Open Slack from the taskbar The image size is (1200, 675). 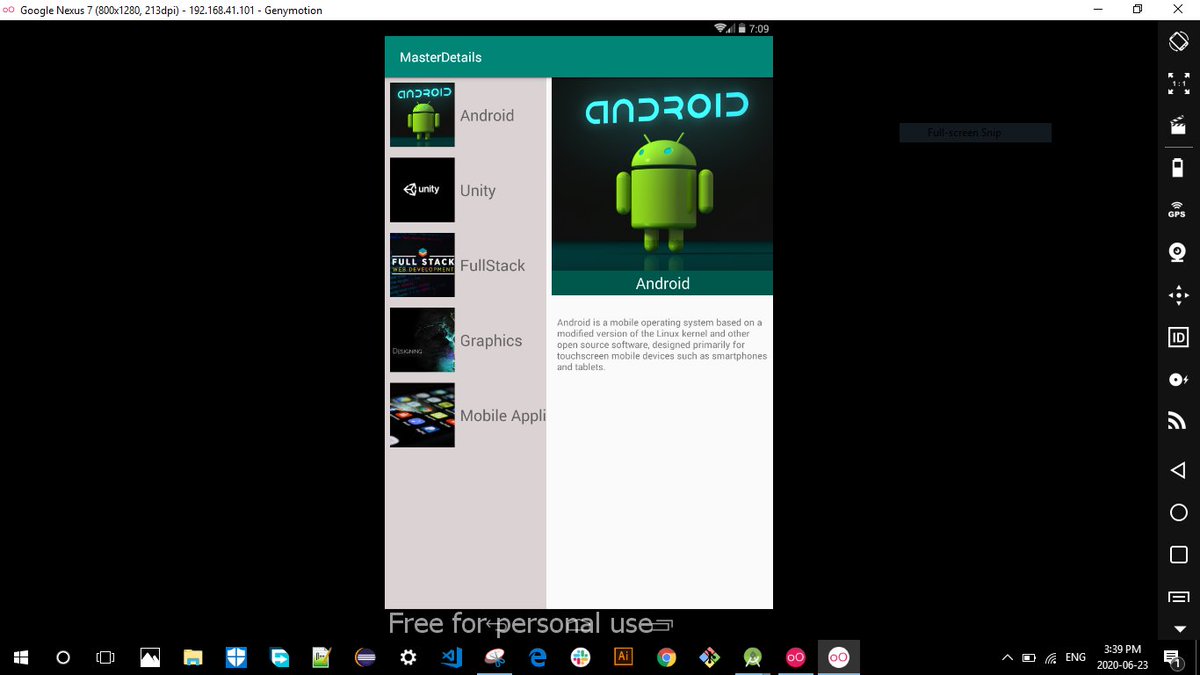pyautogui.click(x=580, y=657)
